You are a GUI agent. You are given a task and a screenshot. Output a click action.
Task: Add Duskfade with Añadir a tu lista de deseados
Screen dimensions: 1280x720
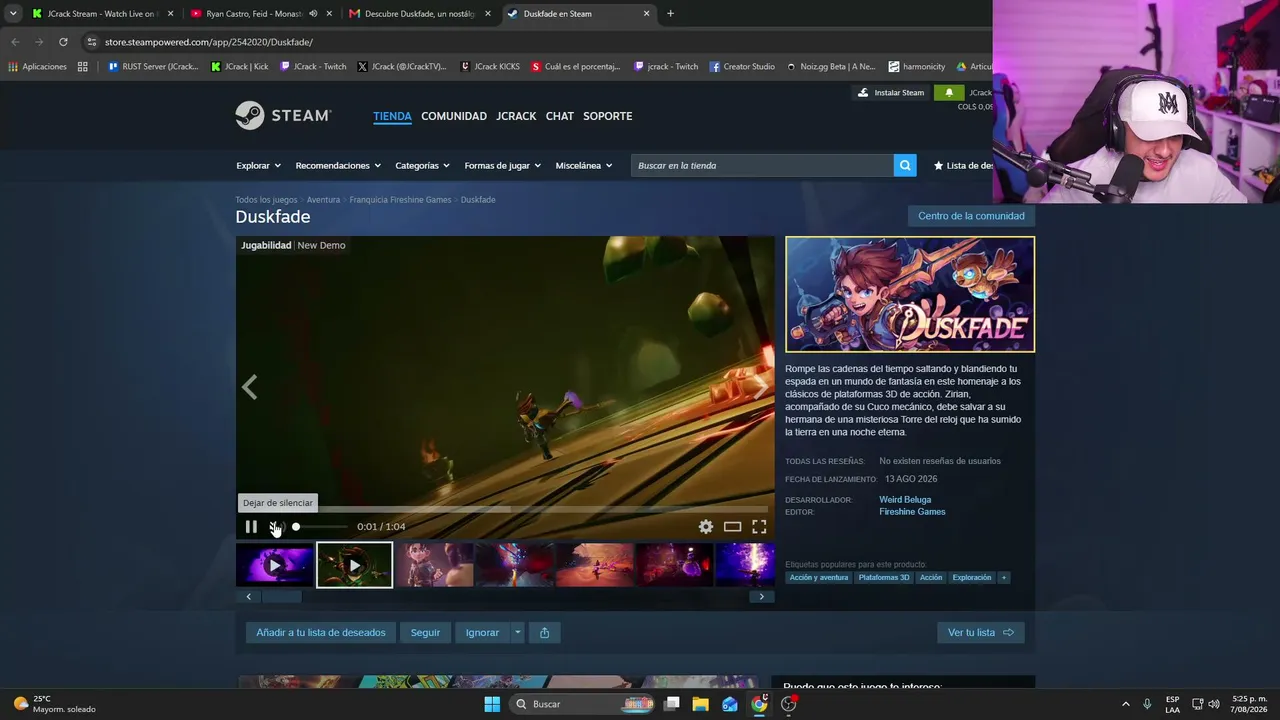tap(321, 632)
